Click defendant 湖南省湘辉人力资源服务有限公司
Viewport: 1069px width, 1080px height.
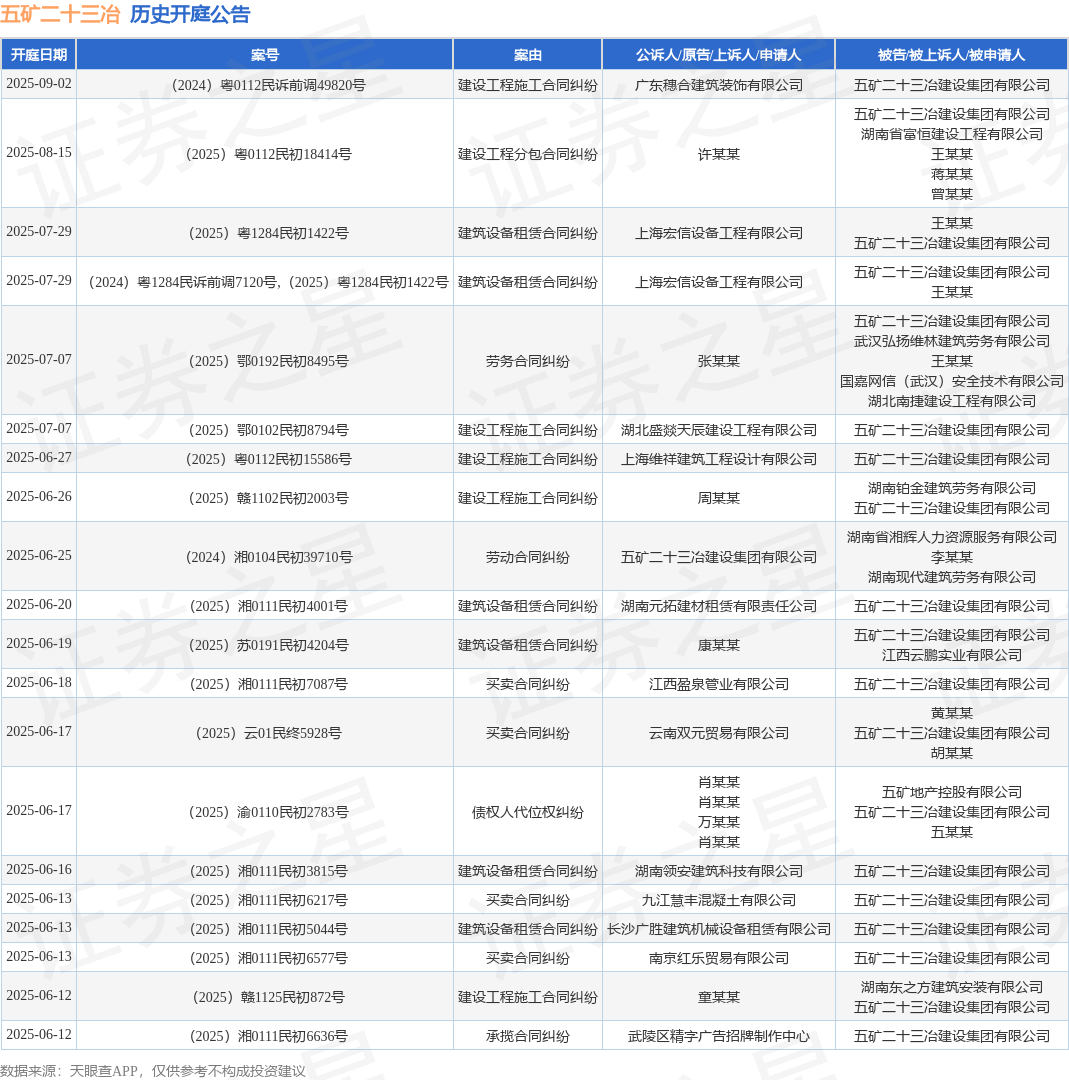point(951,537)
